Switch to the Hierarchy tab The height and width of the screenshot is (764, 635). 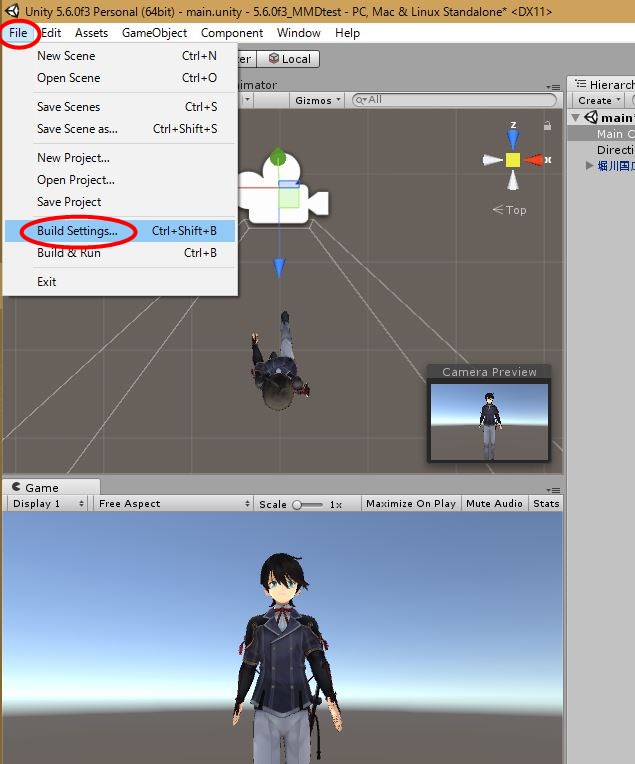tap(602, 84)
